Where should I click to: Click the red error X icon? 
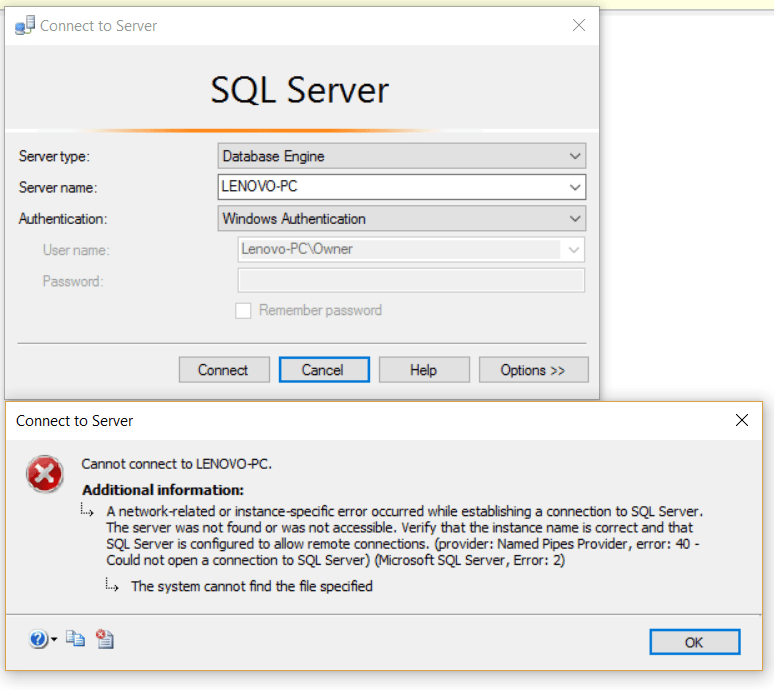click(x=45, y=474)
